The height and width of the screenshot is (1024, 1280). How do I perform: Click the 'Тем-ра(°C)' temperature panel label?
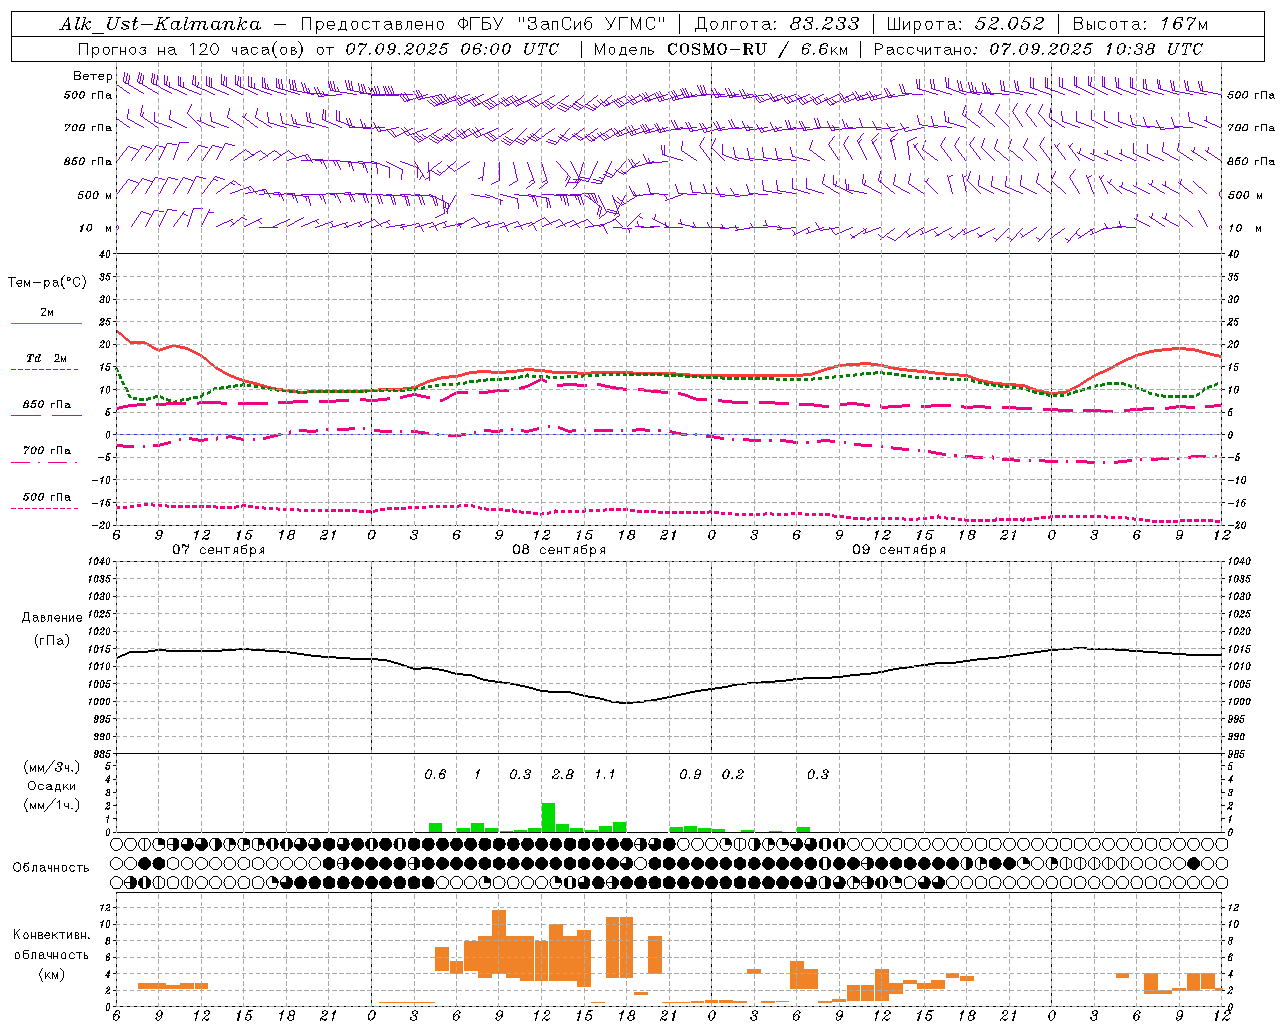[47, 283]
